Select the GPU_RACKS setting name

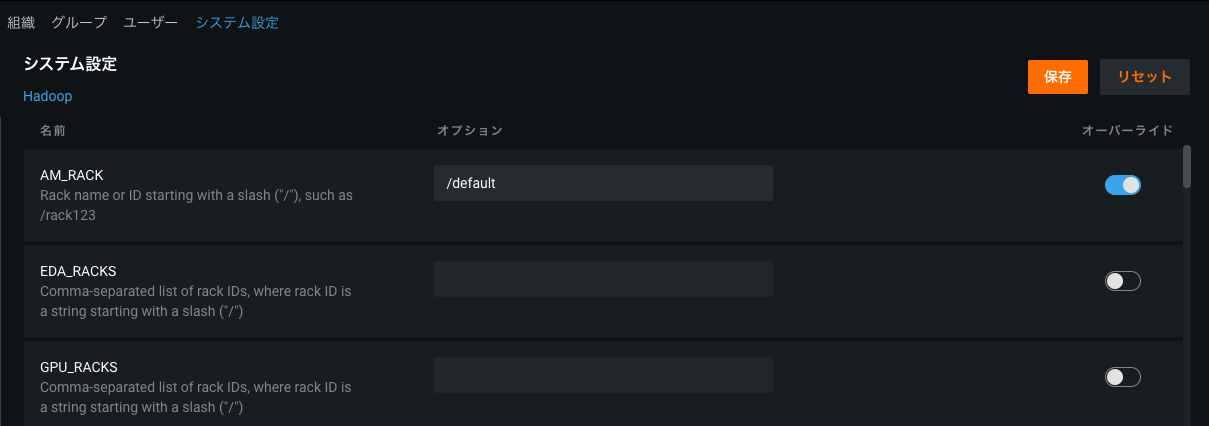pos(79,367)
